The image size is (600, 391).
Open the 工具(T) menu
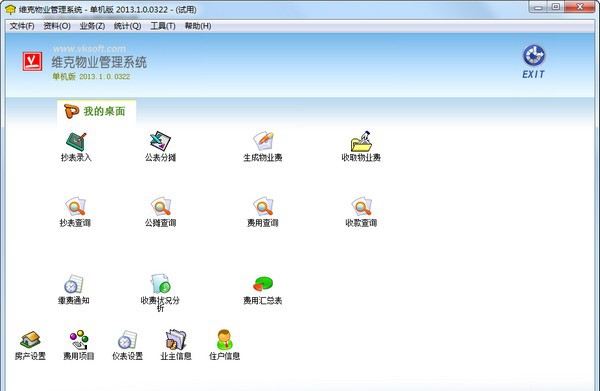tap(163, 26)
